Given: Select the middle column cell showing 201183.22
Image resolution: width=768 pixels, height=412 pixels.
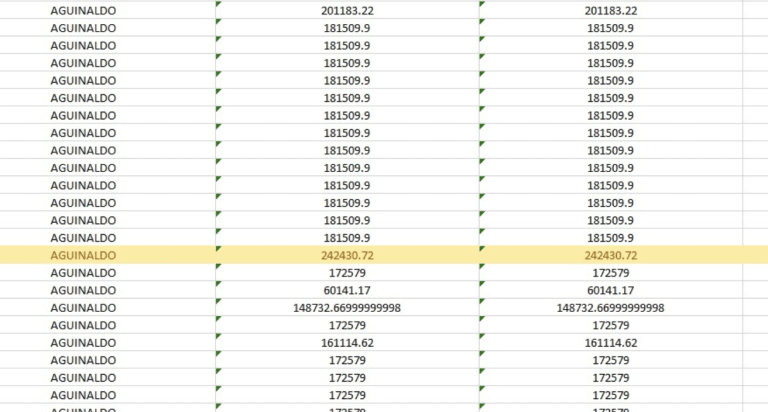Looking at the screenshot, I should [347, 10].
